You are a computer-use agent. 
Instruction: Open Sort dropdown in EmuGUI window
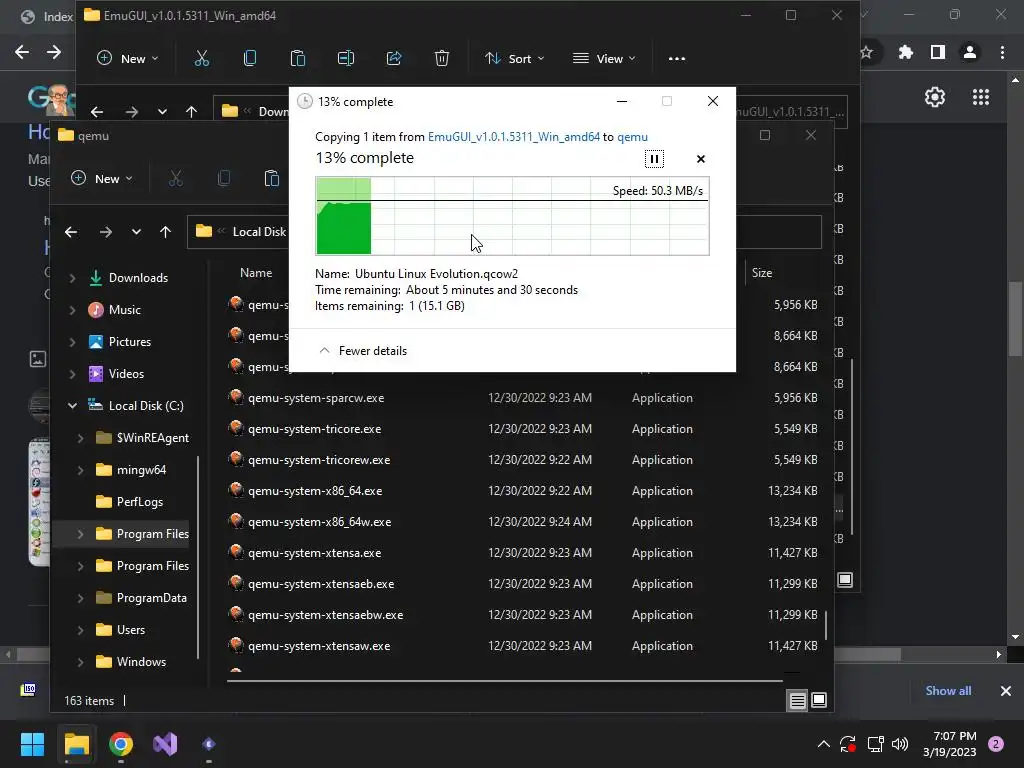point(514,59)
